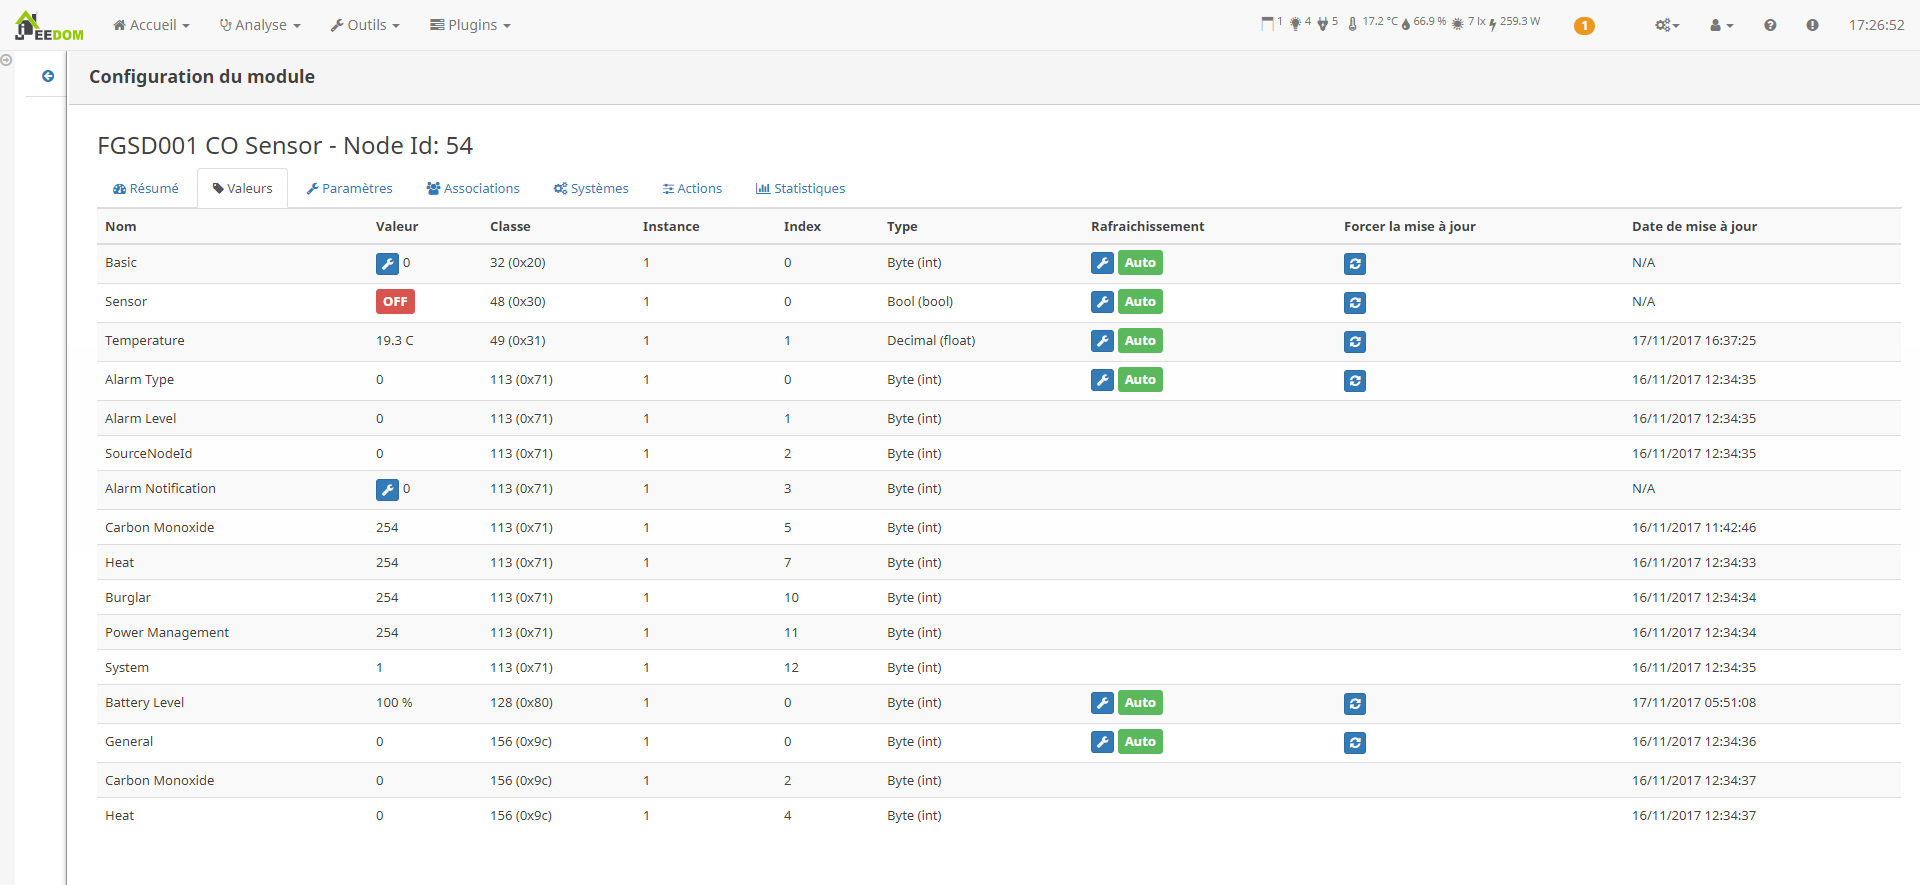Force refresh the Basic value
Image resolution: width=1920 pixels, height=885 pixels.
coord(1355,264)
